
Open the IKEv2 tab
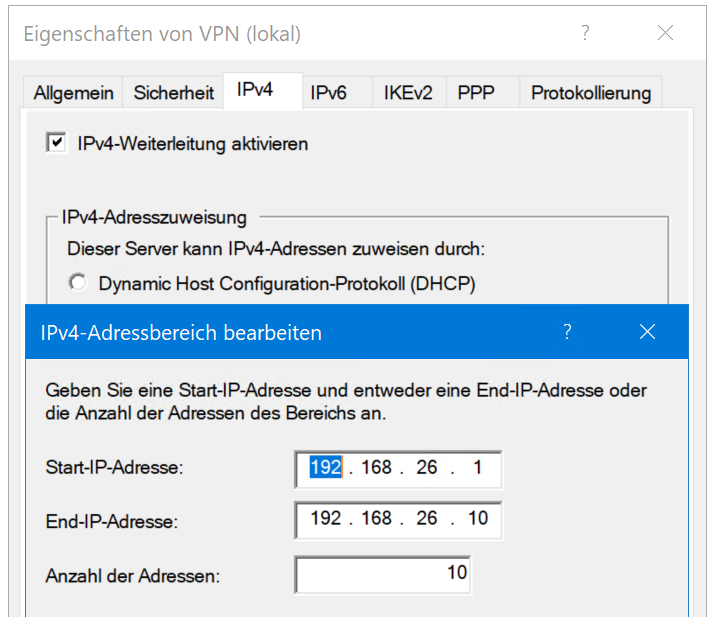[x=408, y=93]
